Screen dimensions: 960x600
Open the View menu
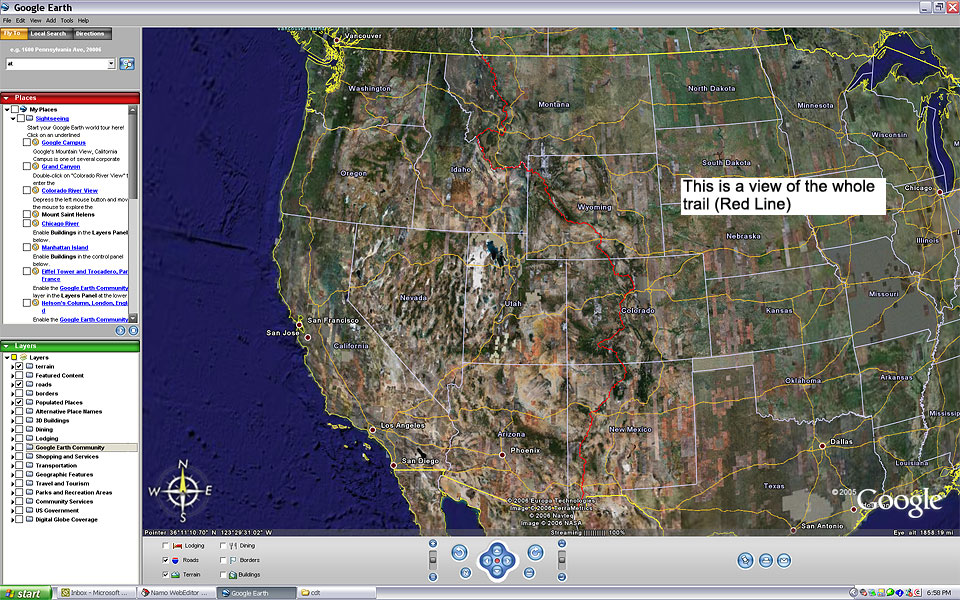click(x=36, y=20)
